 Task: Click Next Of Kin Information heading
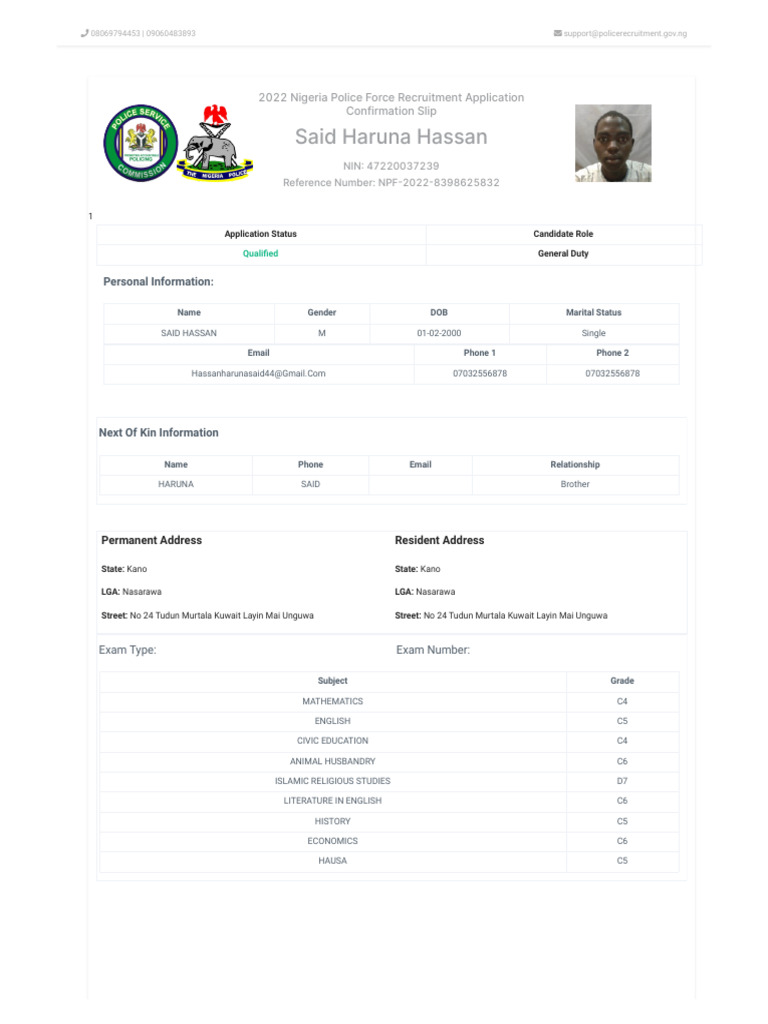point(159,432)
